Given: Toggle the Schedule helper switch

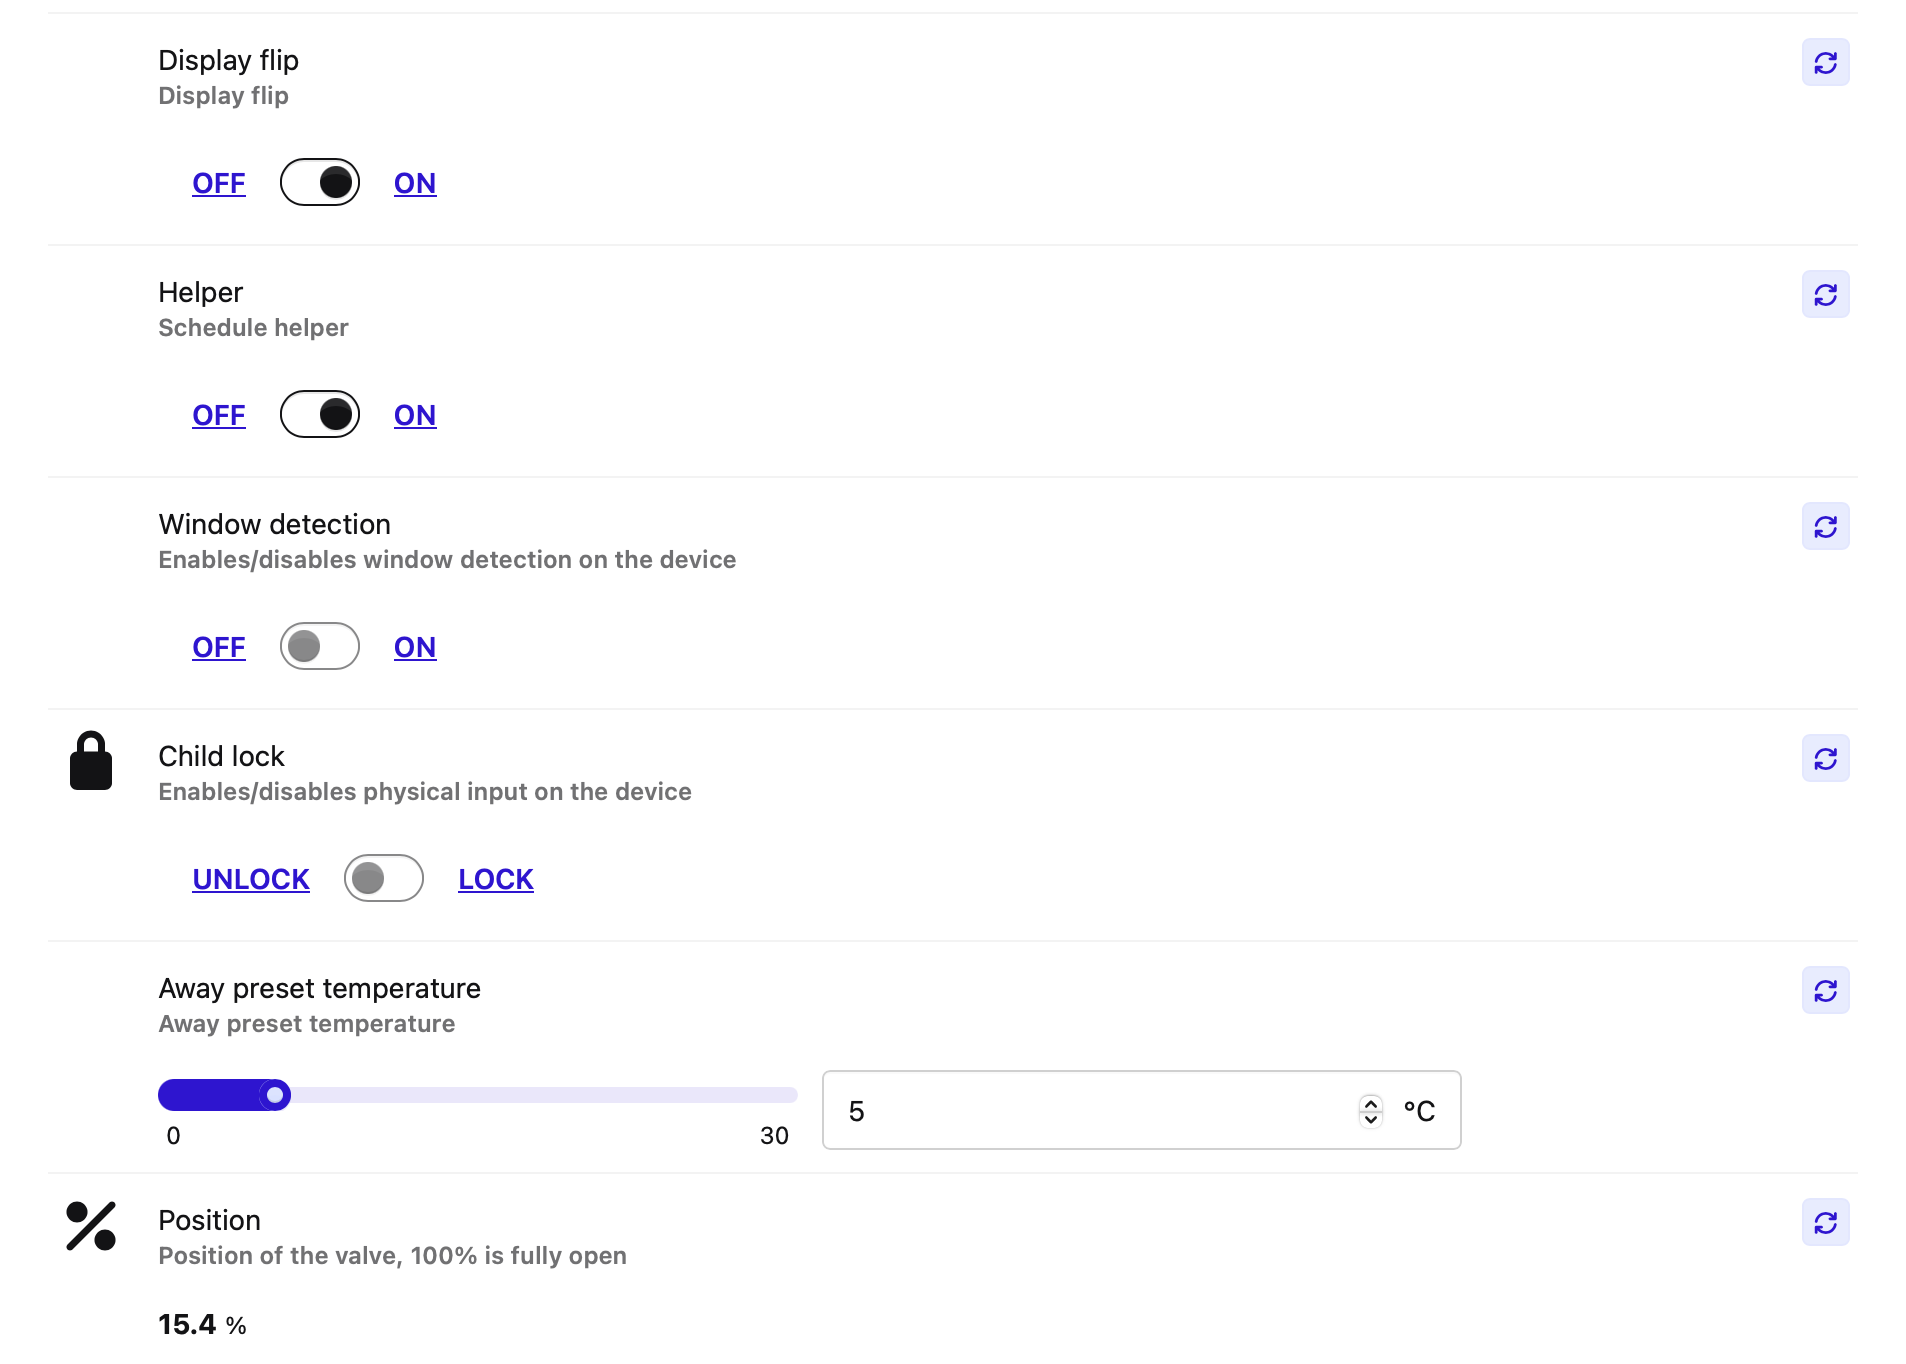Looking at the screenshot, I should click(x=320, y=414).
